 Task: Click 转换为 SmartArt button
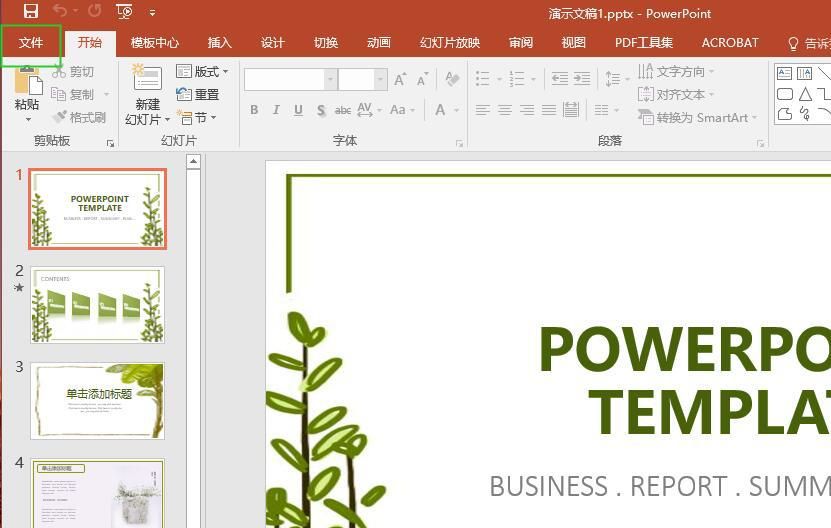pyautogui.click(x=697, y=117)
